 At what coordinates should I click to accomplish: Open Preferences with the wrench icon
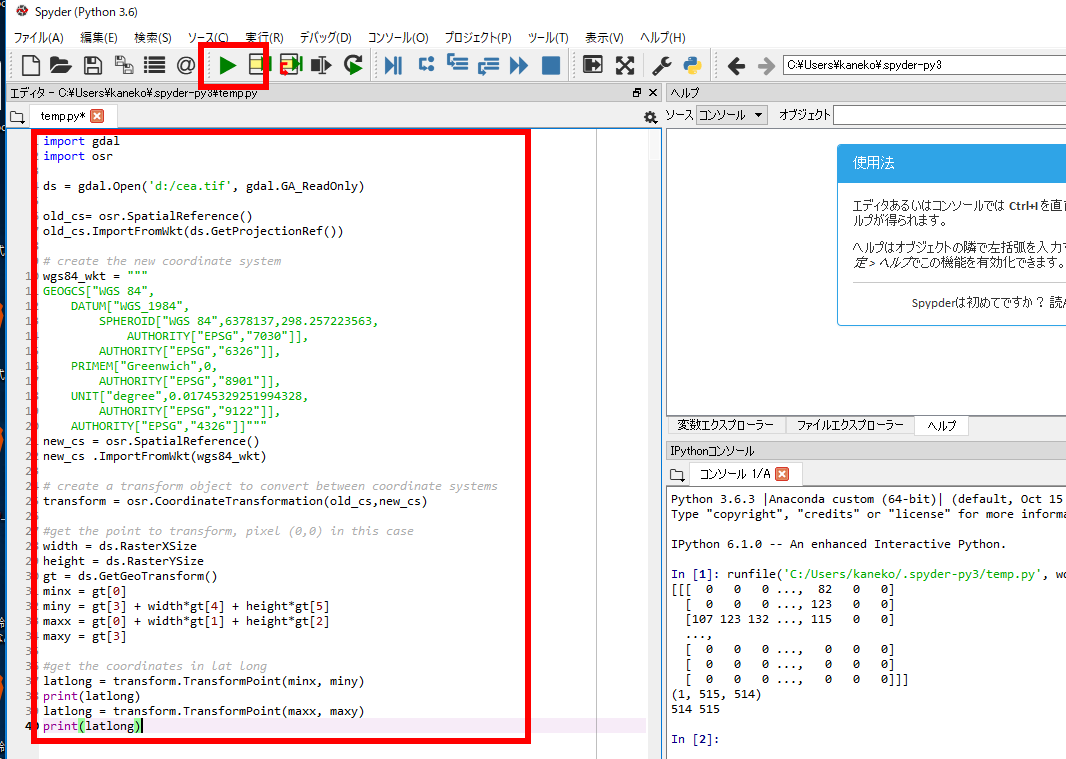pyautogui.click(x=661, y=66)
